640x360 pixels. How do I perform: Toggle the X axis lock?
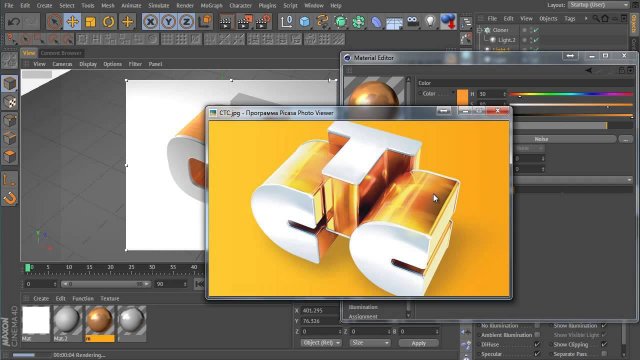[x=150, y=22]
